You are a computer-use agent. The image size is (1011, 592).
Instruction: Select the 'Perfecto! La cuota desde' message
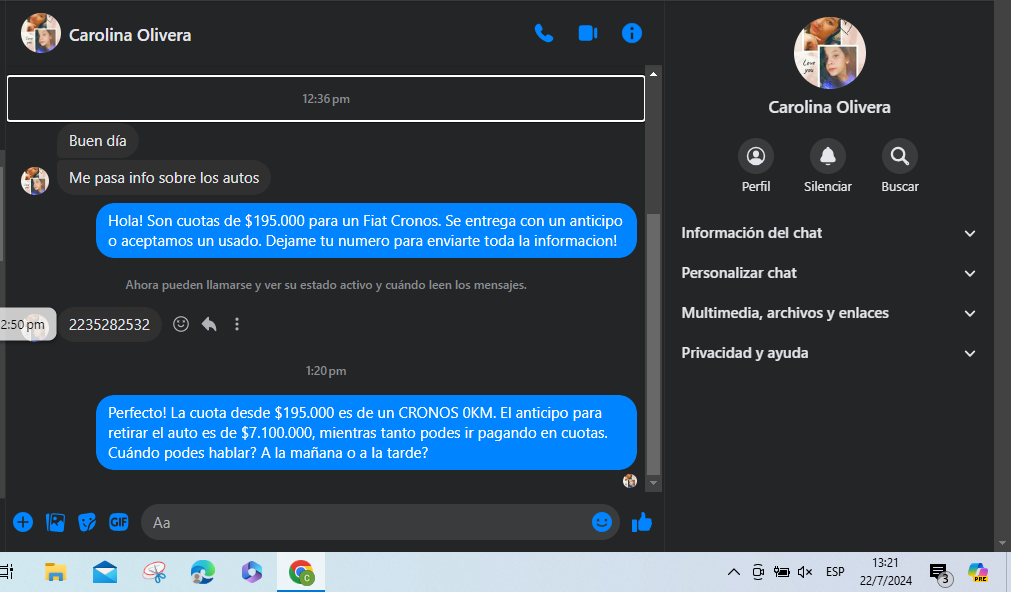coord(366,433)
